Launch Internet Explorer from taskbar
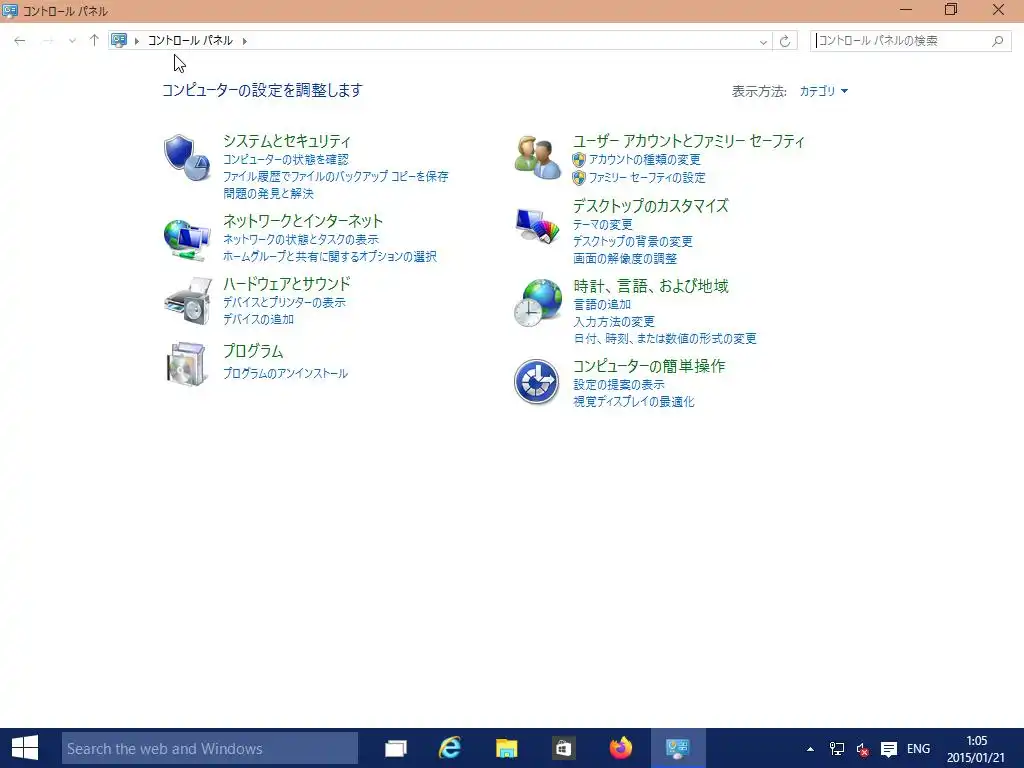The width and height of the screenshot is (1024, 768). (x=451, y=748)
